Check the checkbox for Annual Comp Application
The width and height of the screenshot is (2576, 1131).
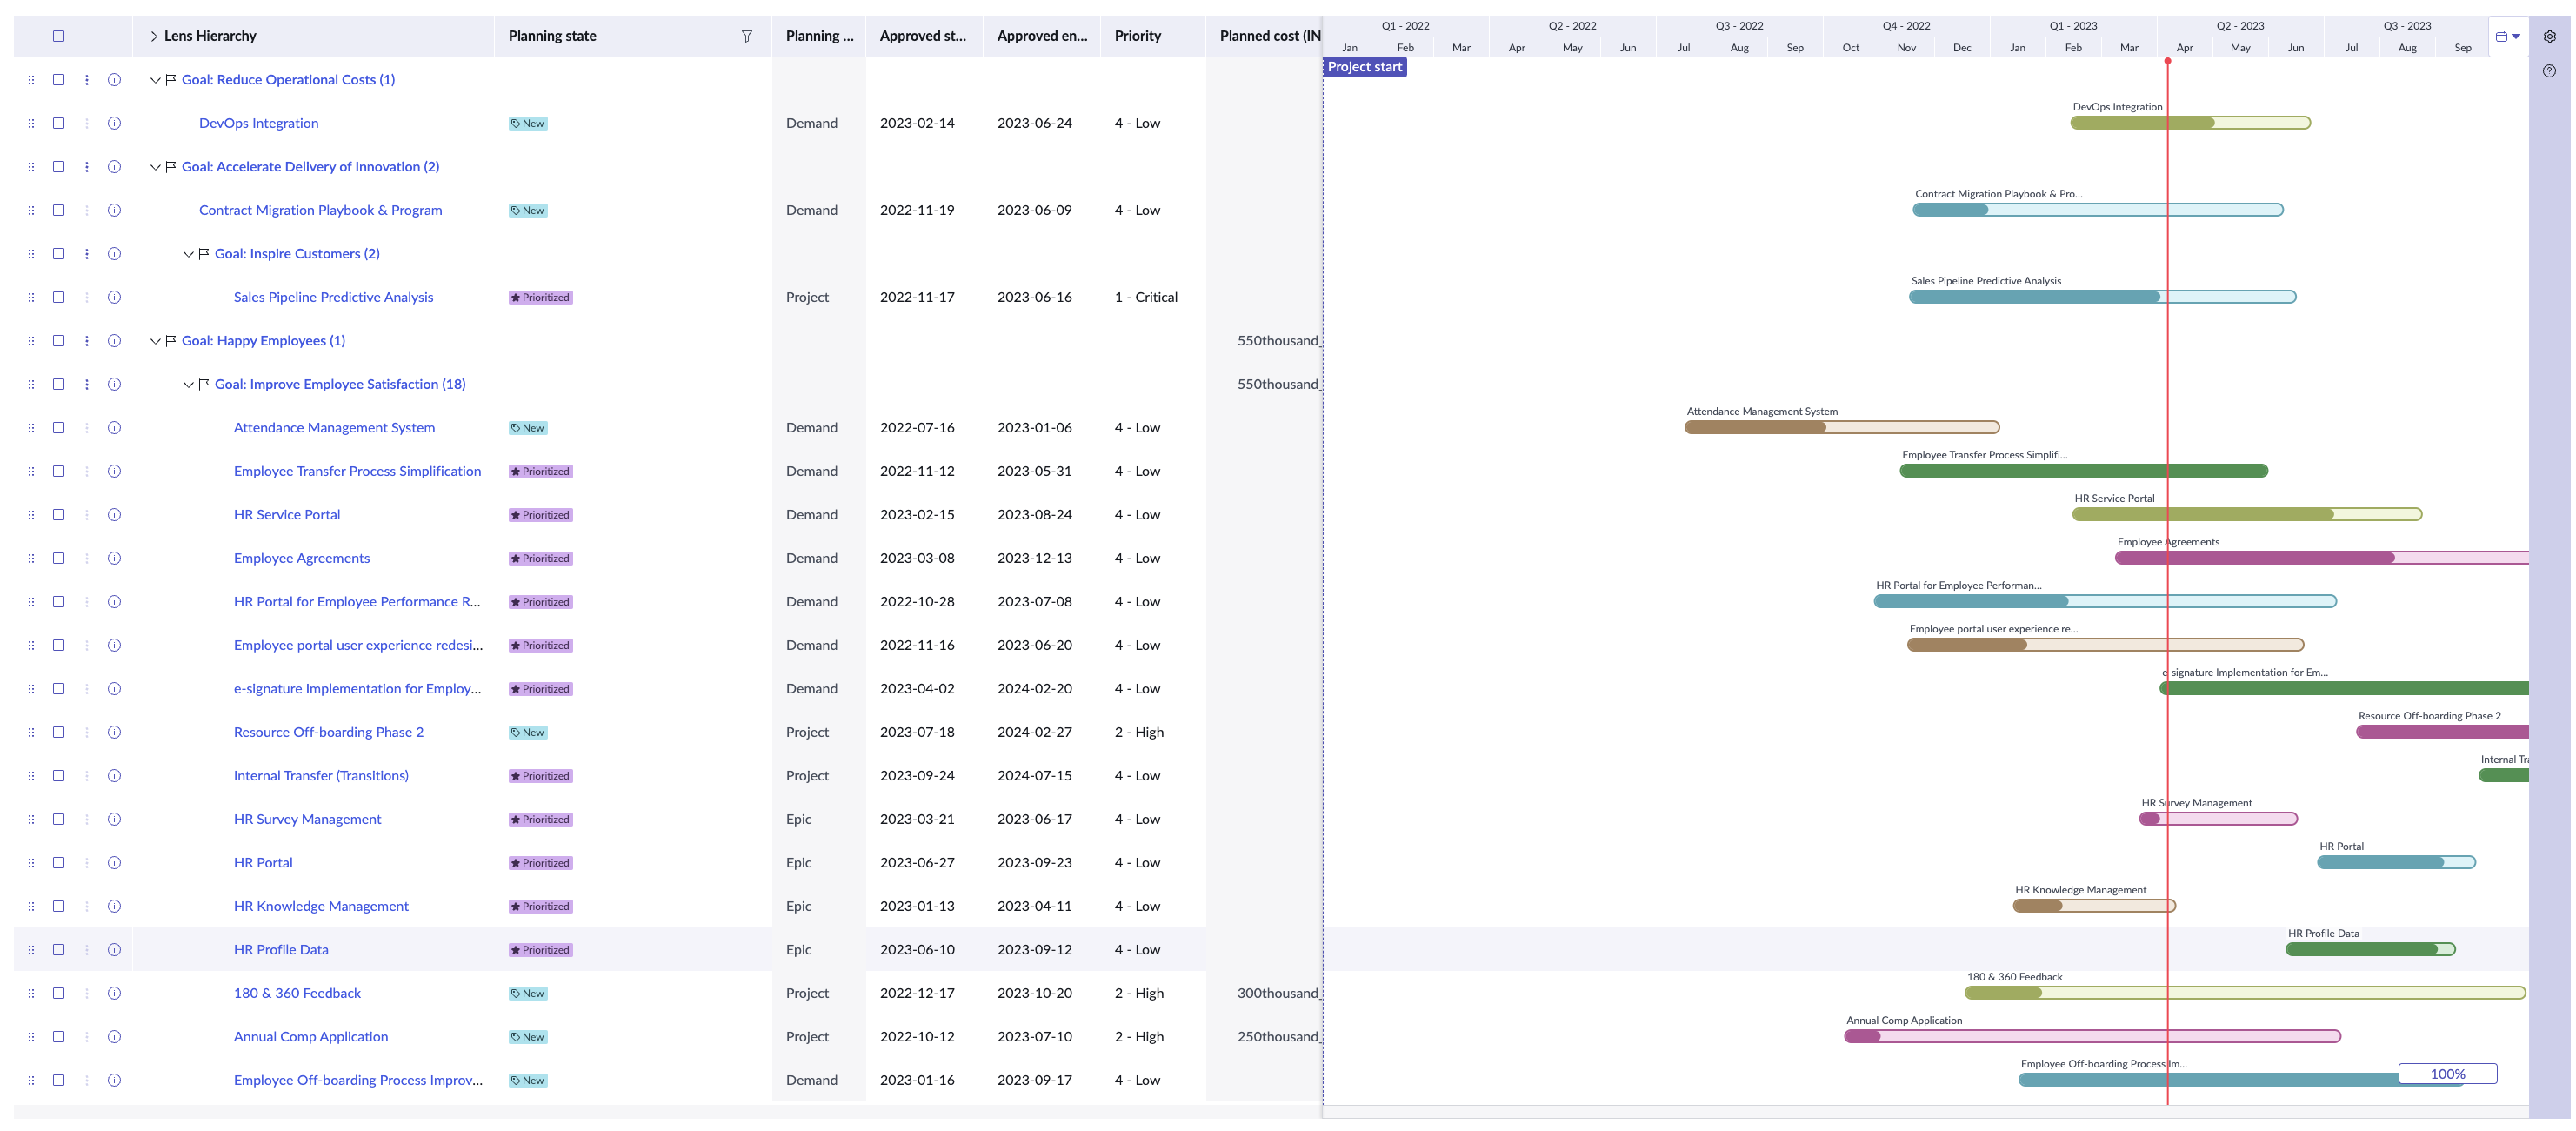(58, 1036)
